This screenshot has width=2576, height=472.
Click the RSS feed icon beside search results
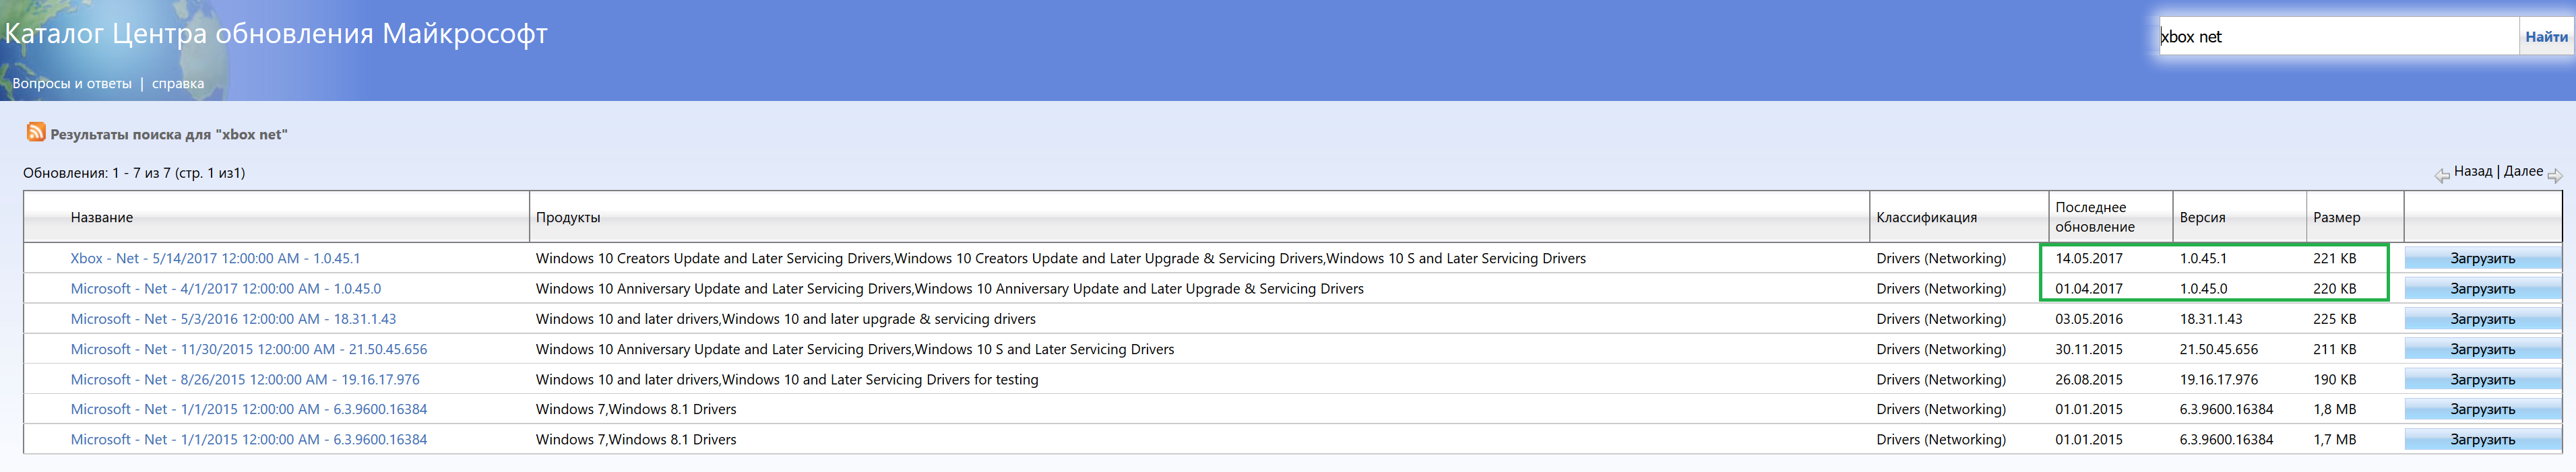pyautogui.click(x=36, y=132)
